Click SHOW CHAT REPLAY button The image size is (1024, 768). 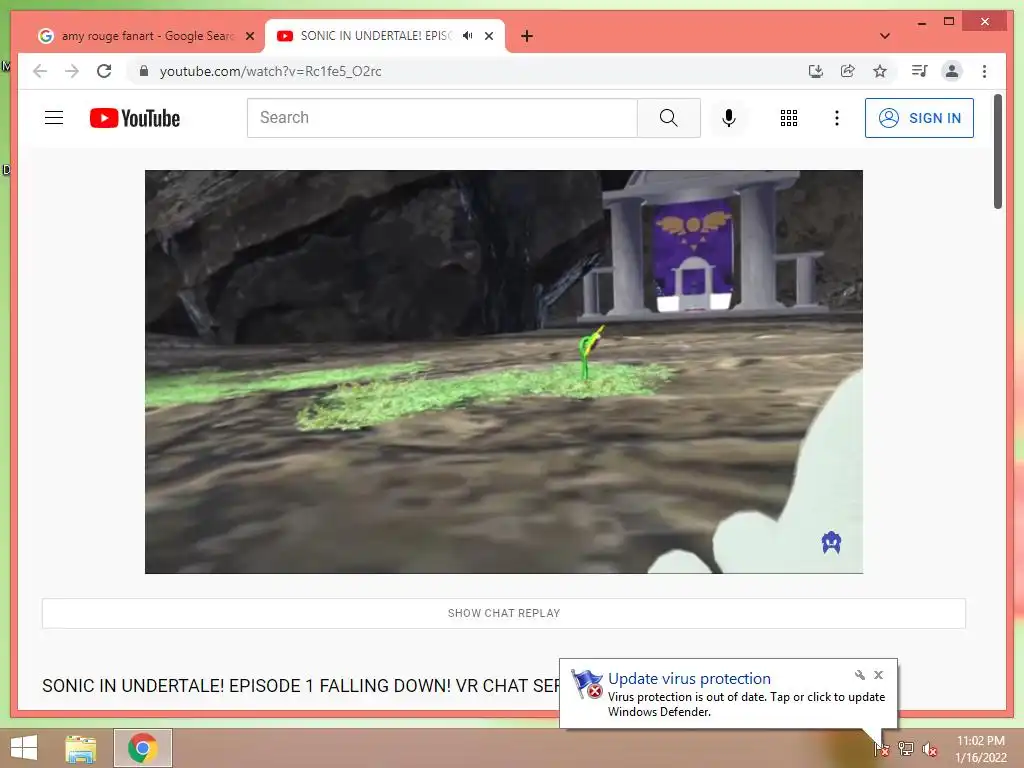pos(504,613)
